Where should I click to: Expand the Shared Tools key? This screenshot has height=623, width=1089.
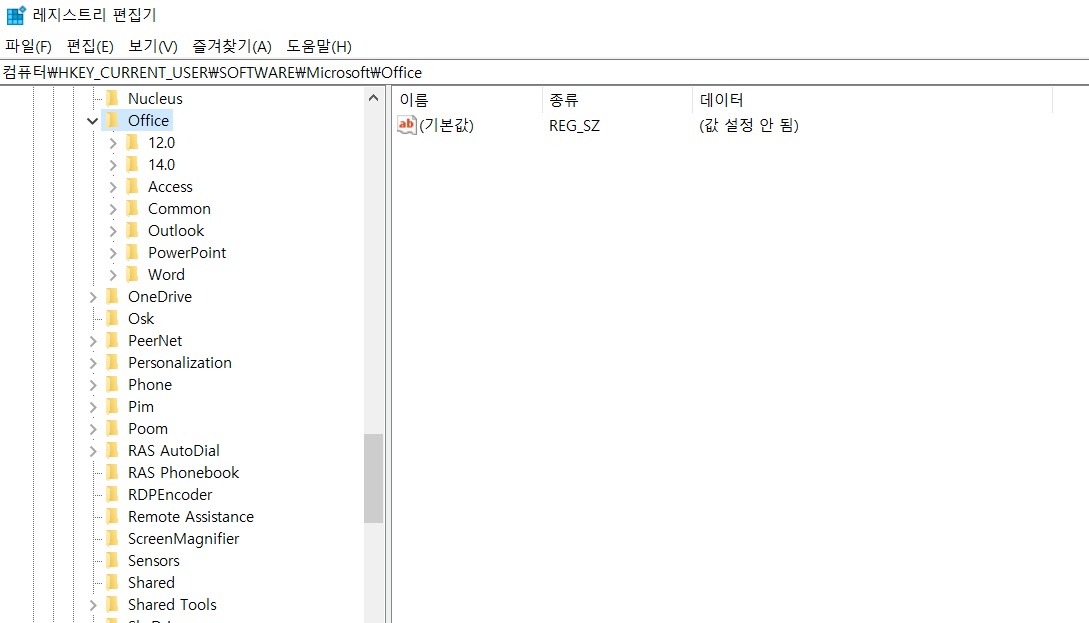click(x=92, y=605)
